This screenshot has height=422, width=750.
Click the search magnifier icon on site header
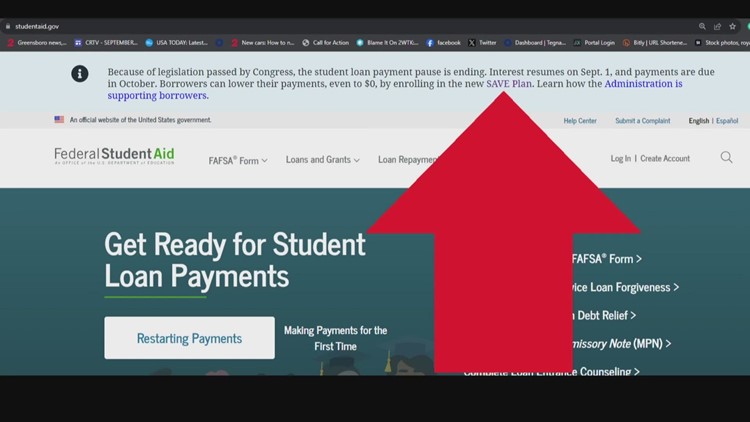726,158
